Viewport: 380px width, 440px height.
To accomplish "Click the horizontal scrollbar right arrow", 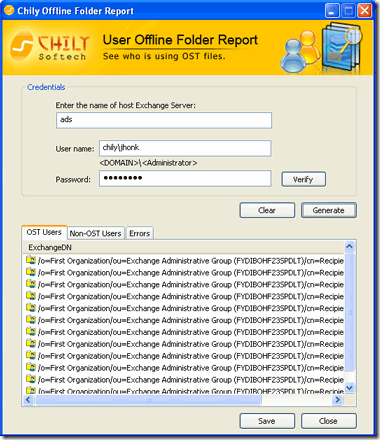I will pyautogui.click(x=338, y=399).
